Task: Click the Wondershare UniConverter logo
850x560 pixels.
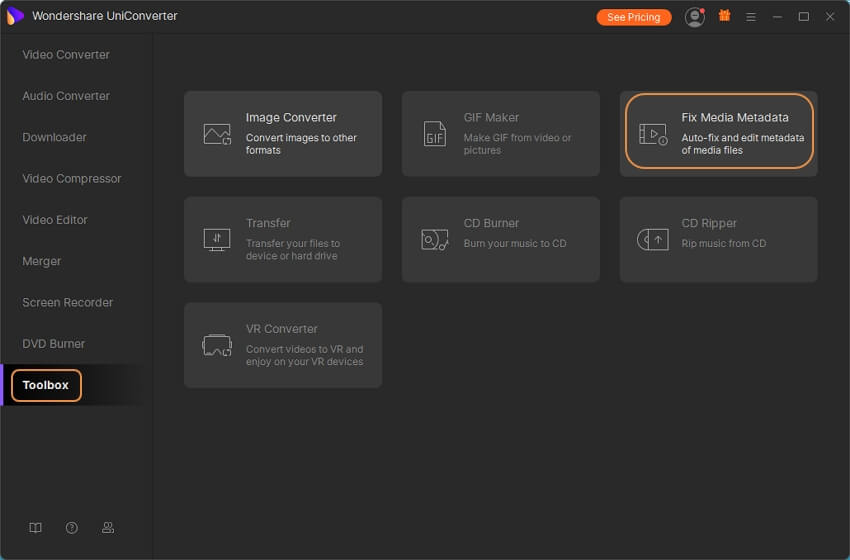Action: [x=15, y=16]
